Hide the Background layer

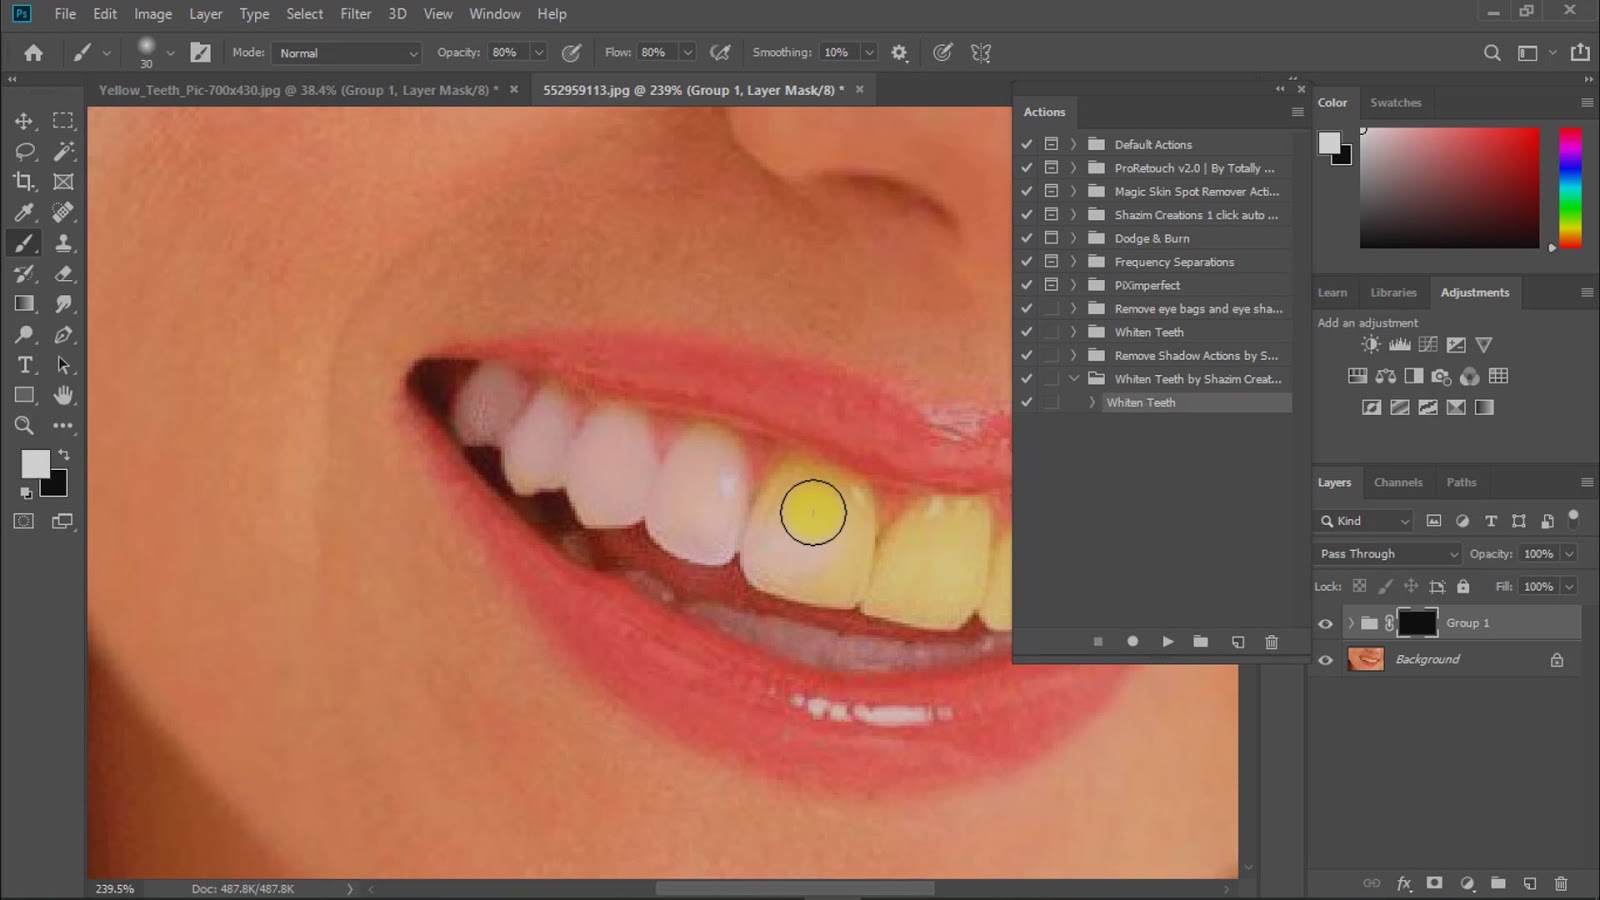click(1325, 659)
